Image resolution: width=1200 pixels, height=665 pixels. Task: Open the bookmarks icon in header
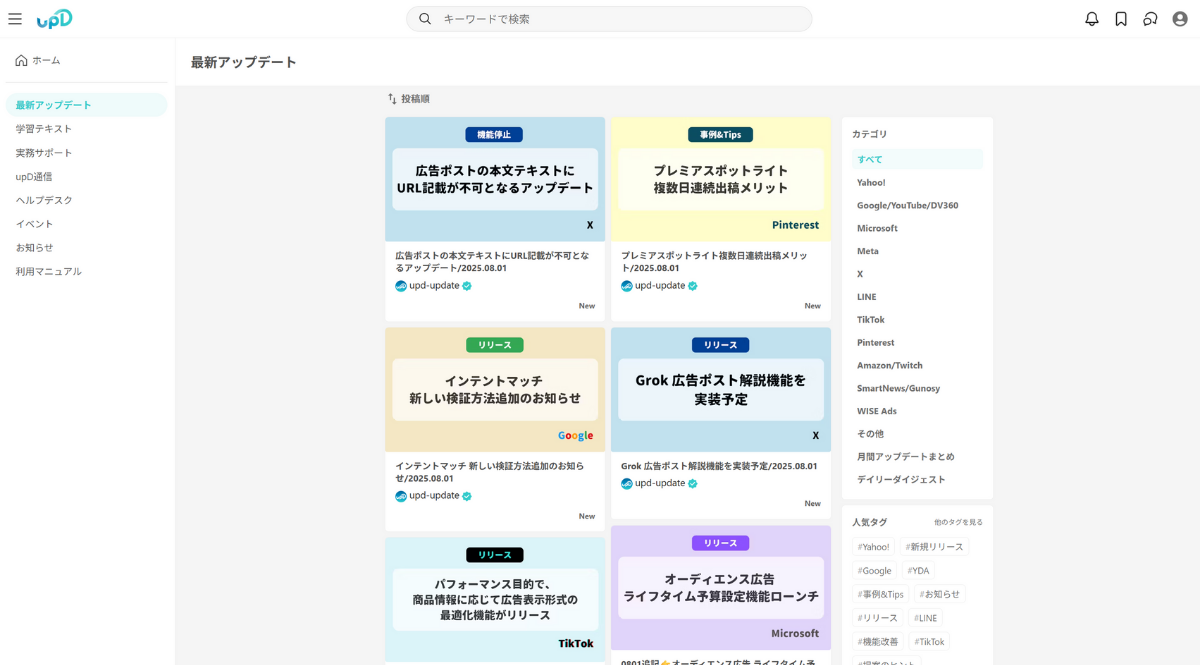pos(1121,19)
